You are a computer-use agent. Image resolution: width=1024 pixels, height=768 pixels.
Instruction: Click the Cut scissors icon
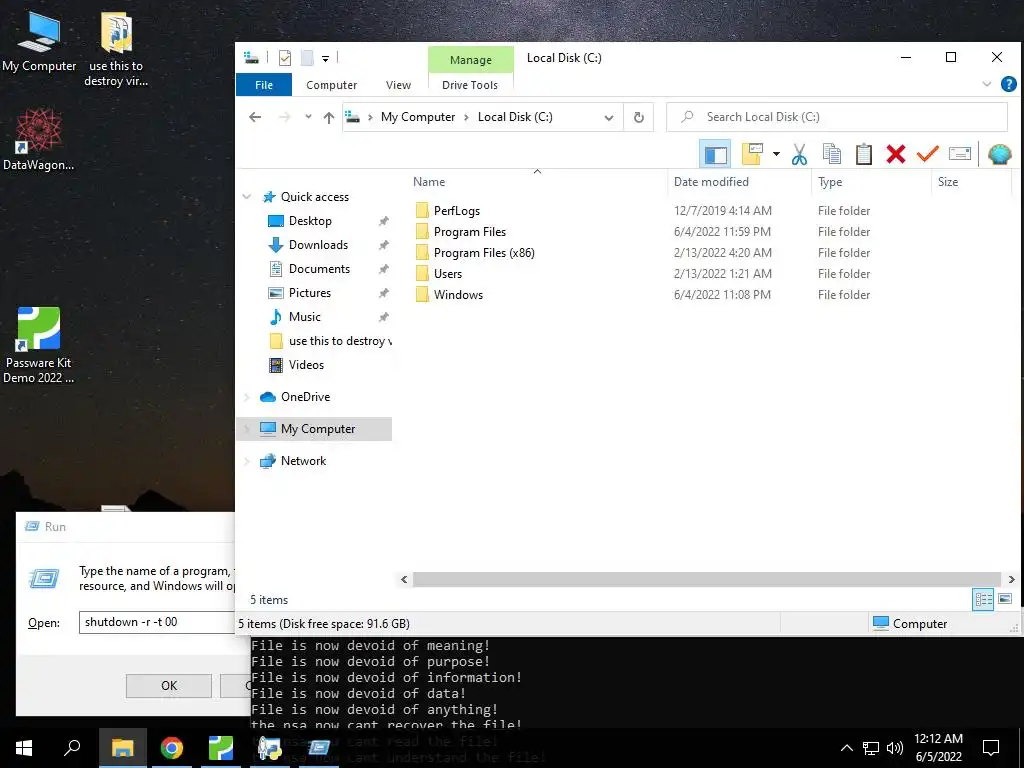click(x=799, y=155)
